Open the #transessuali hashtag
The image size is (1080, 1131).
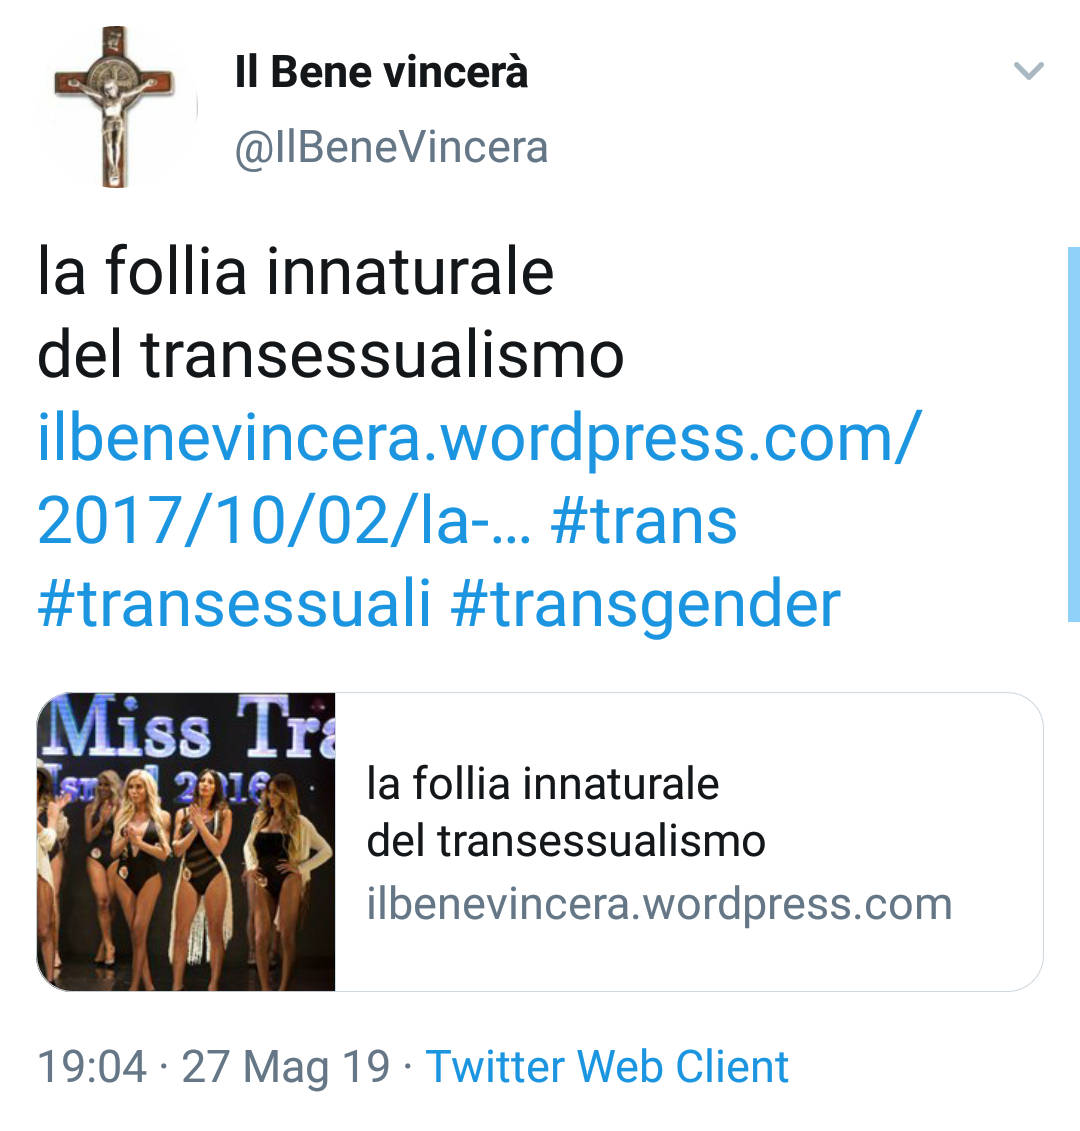coord(234,603)
